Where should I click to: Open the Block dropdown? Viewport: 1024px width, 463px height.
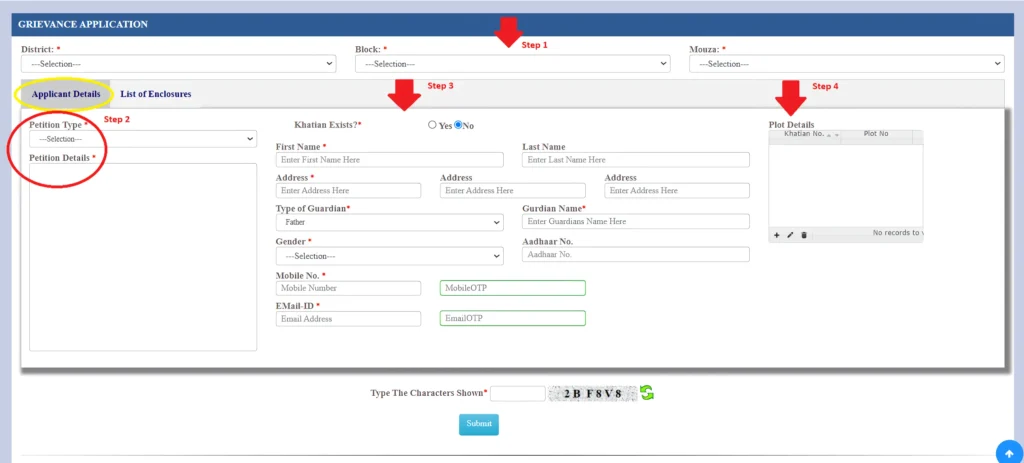coord(513,64)
